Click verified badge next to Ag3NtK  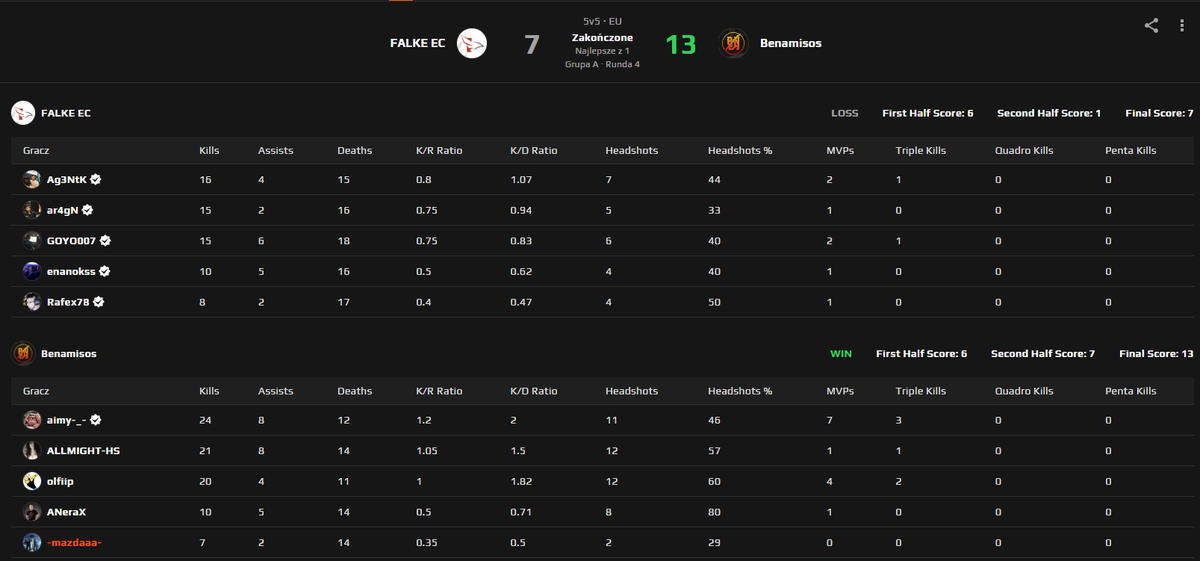click(96, 180)
